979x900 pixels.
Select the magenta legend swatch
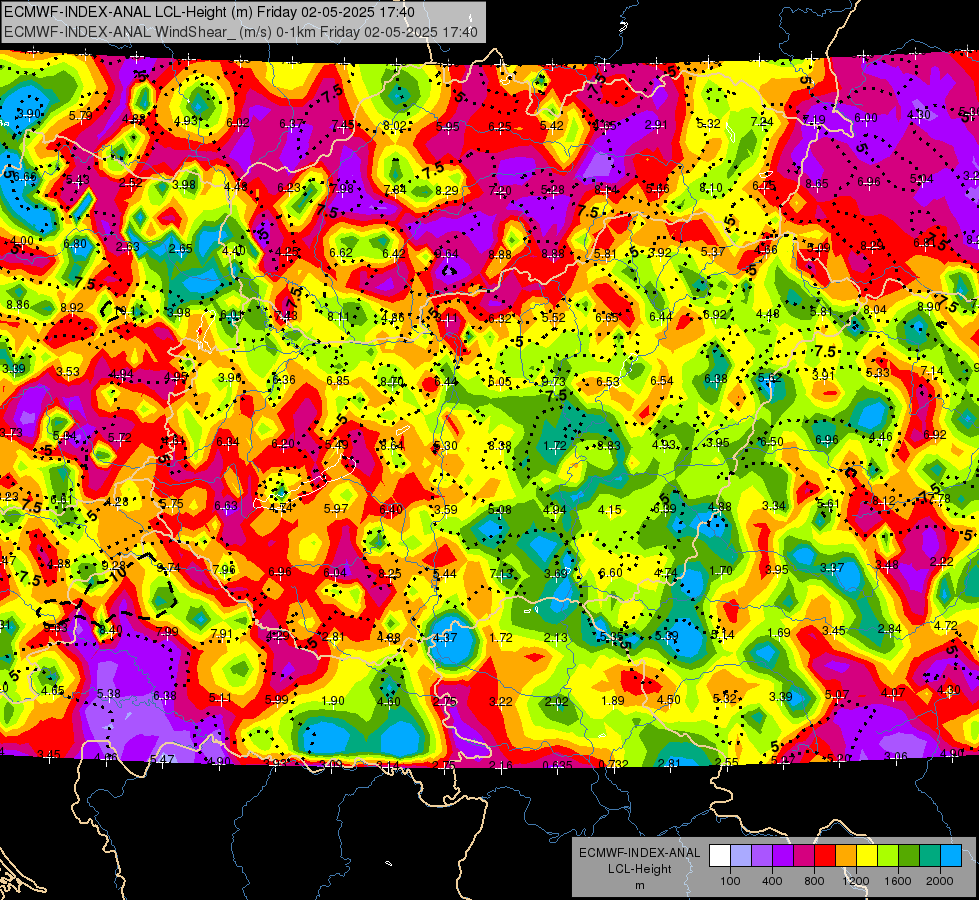tap(804, 856)
